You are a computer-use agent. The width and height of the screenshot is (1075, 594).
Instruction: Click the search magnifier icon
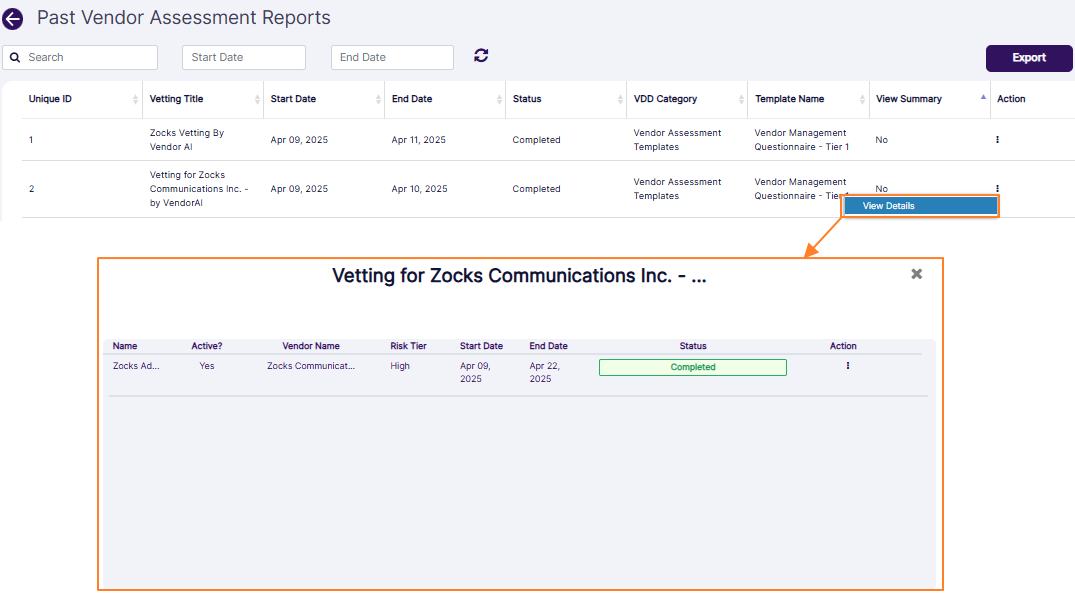15,57
